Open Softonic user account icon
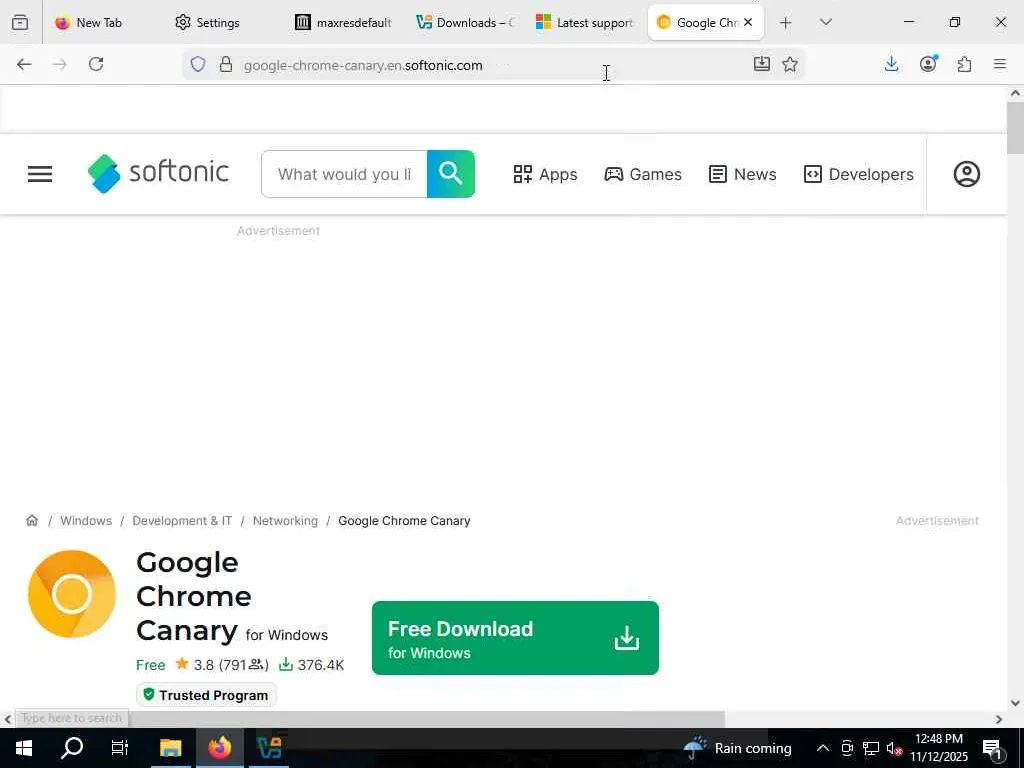The image size is (1024, 768). [x=967, y=174]
